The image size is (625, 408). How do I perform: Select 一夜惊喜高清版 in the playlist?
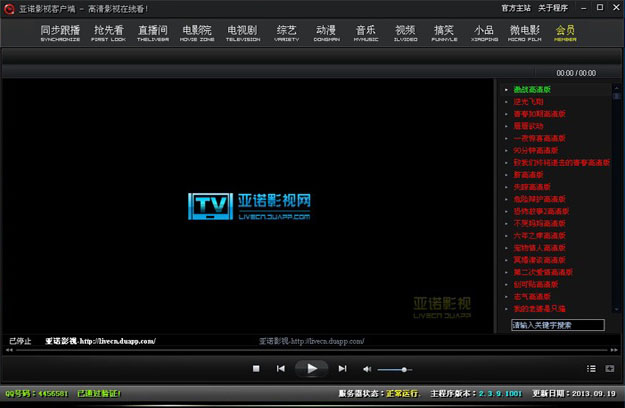539,138
